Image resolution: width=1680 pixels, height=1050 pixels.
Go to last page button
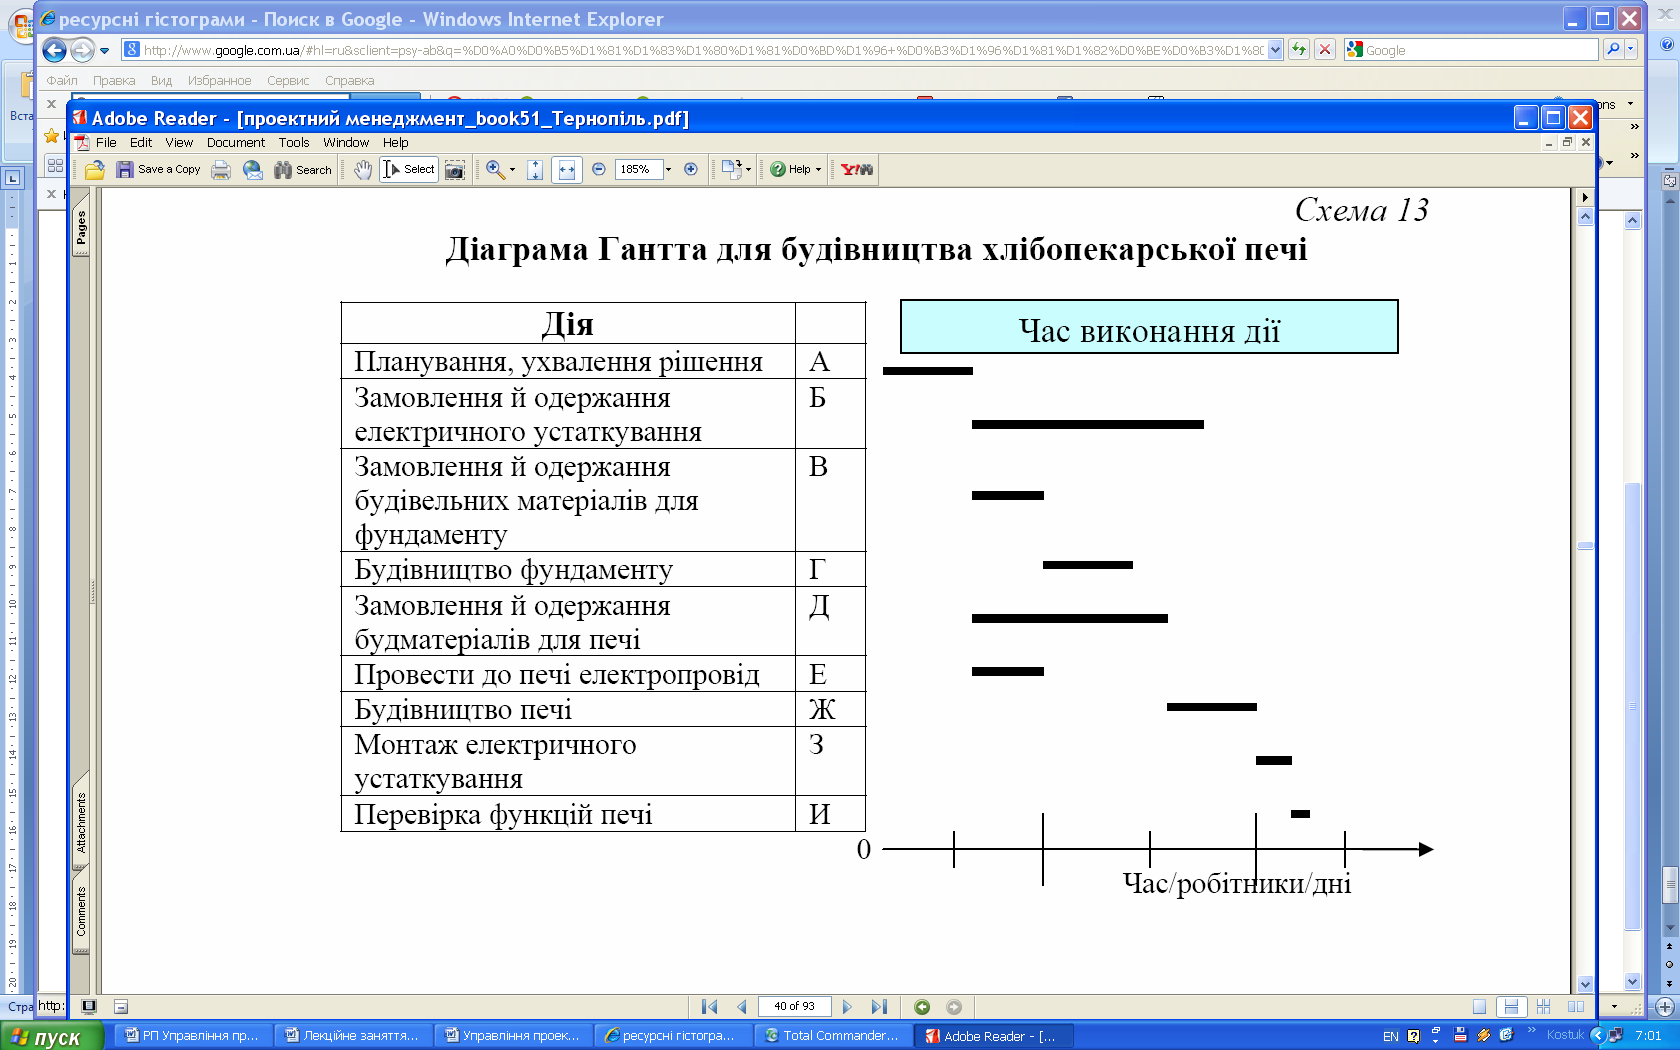(879, 1007)
